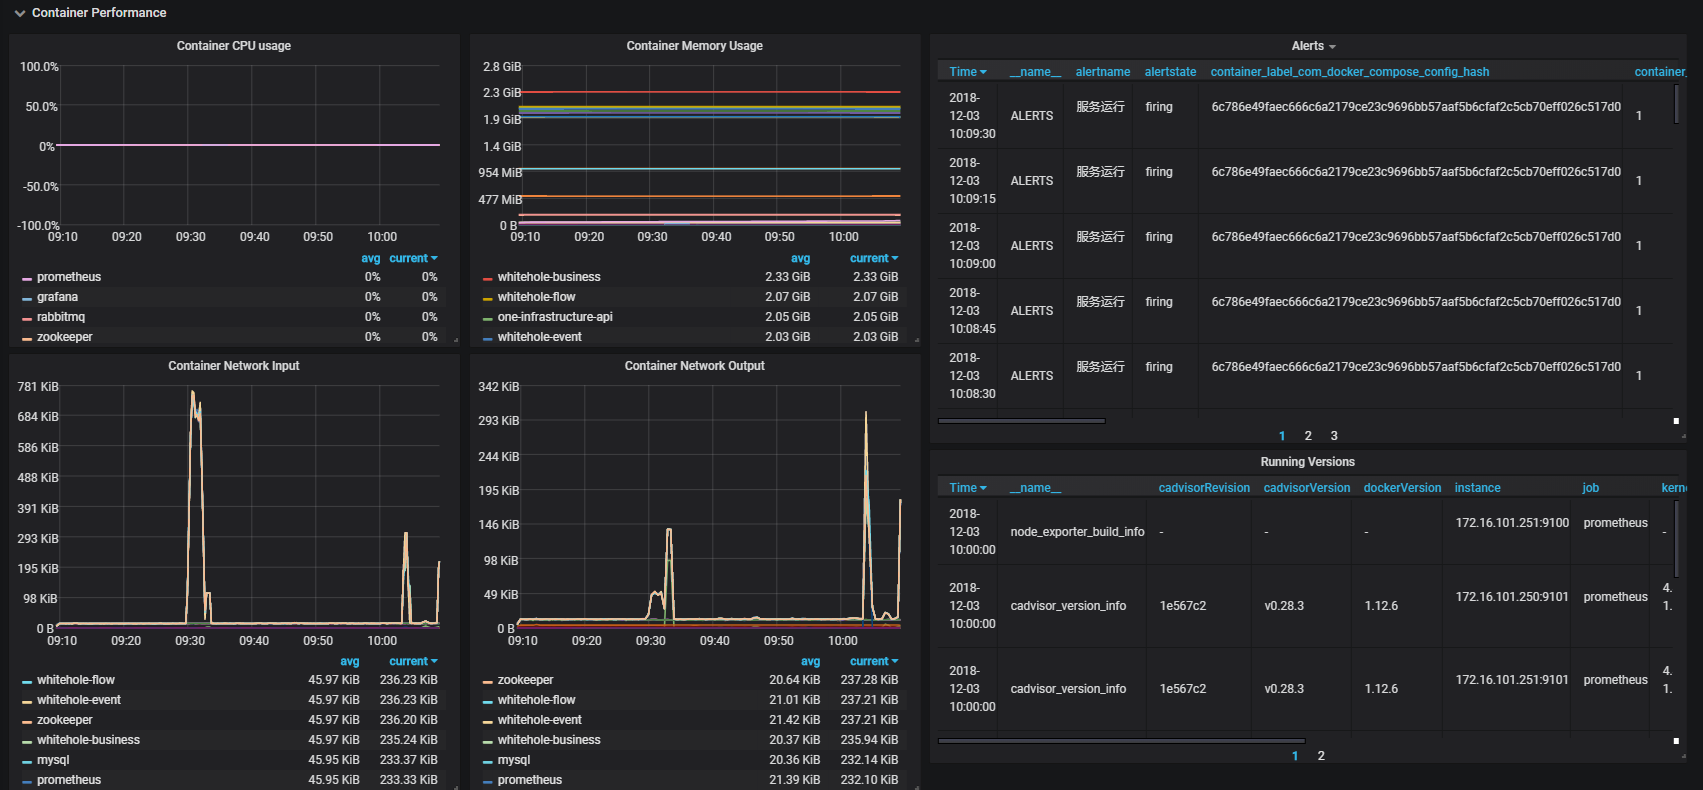Click firing state in the 10:08:30 alert row
This screenshot has height=790, width=1703.
point(1159,367)
